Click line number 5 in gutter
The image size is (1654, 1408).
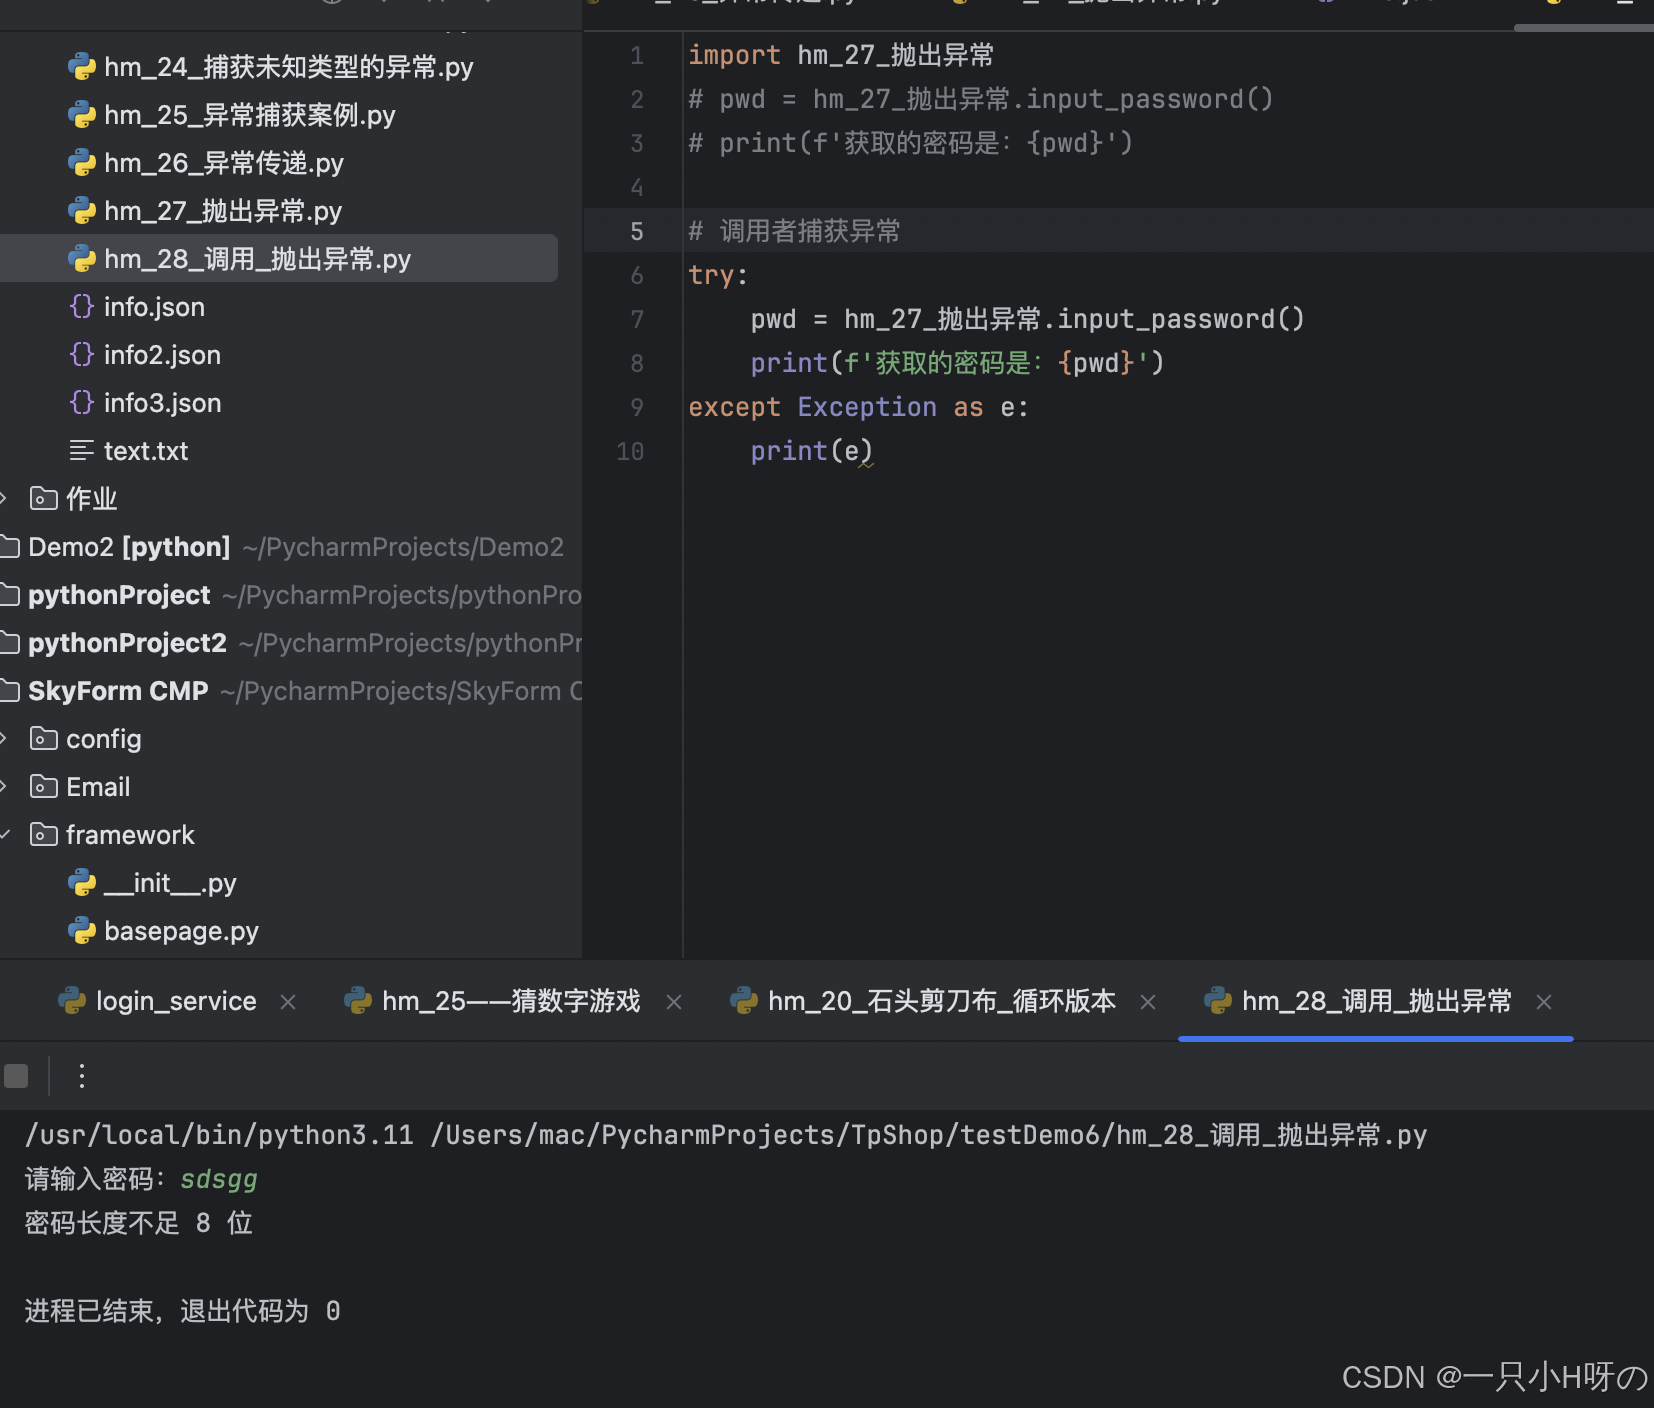pyautogui.click(x=637, y=232)
